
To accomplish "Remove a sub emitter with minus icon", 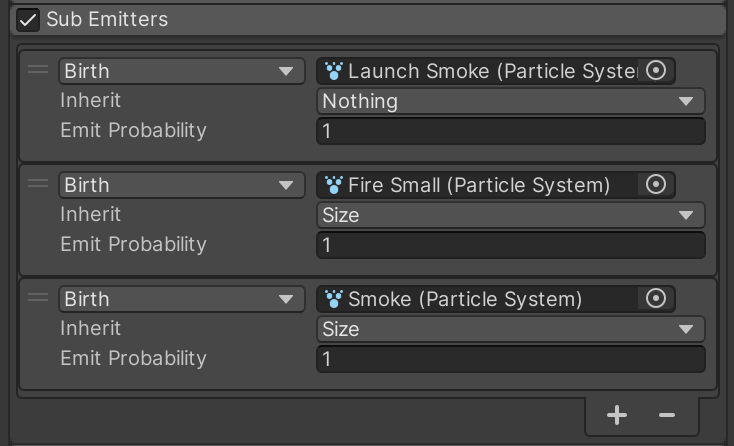I will 667,415.
